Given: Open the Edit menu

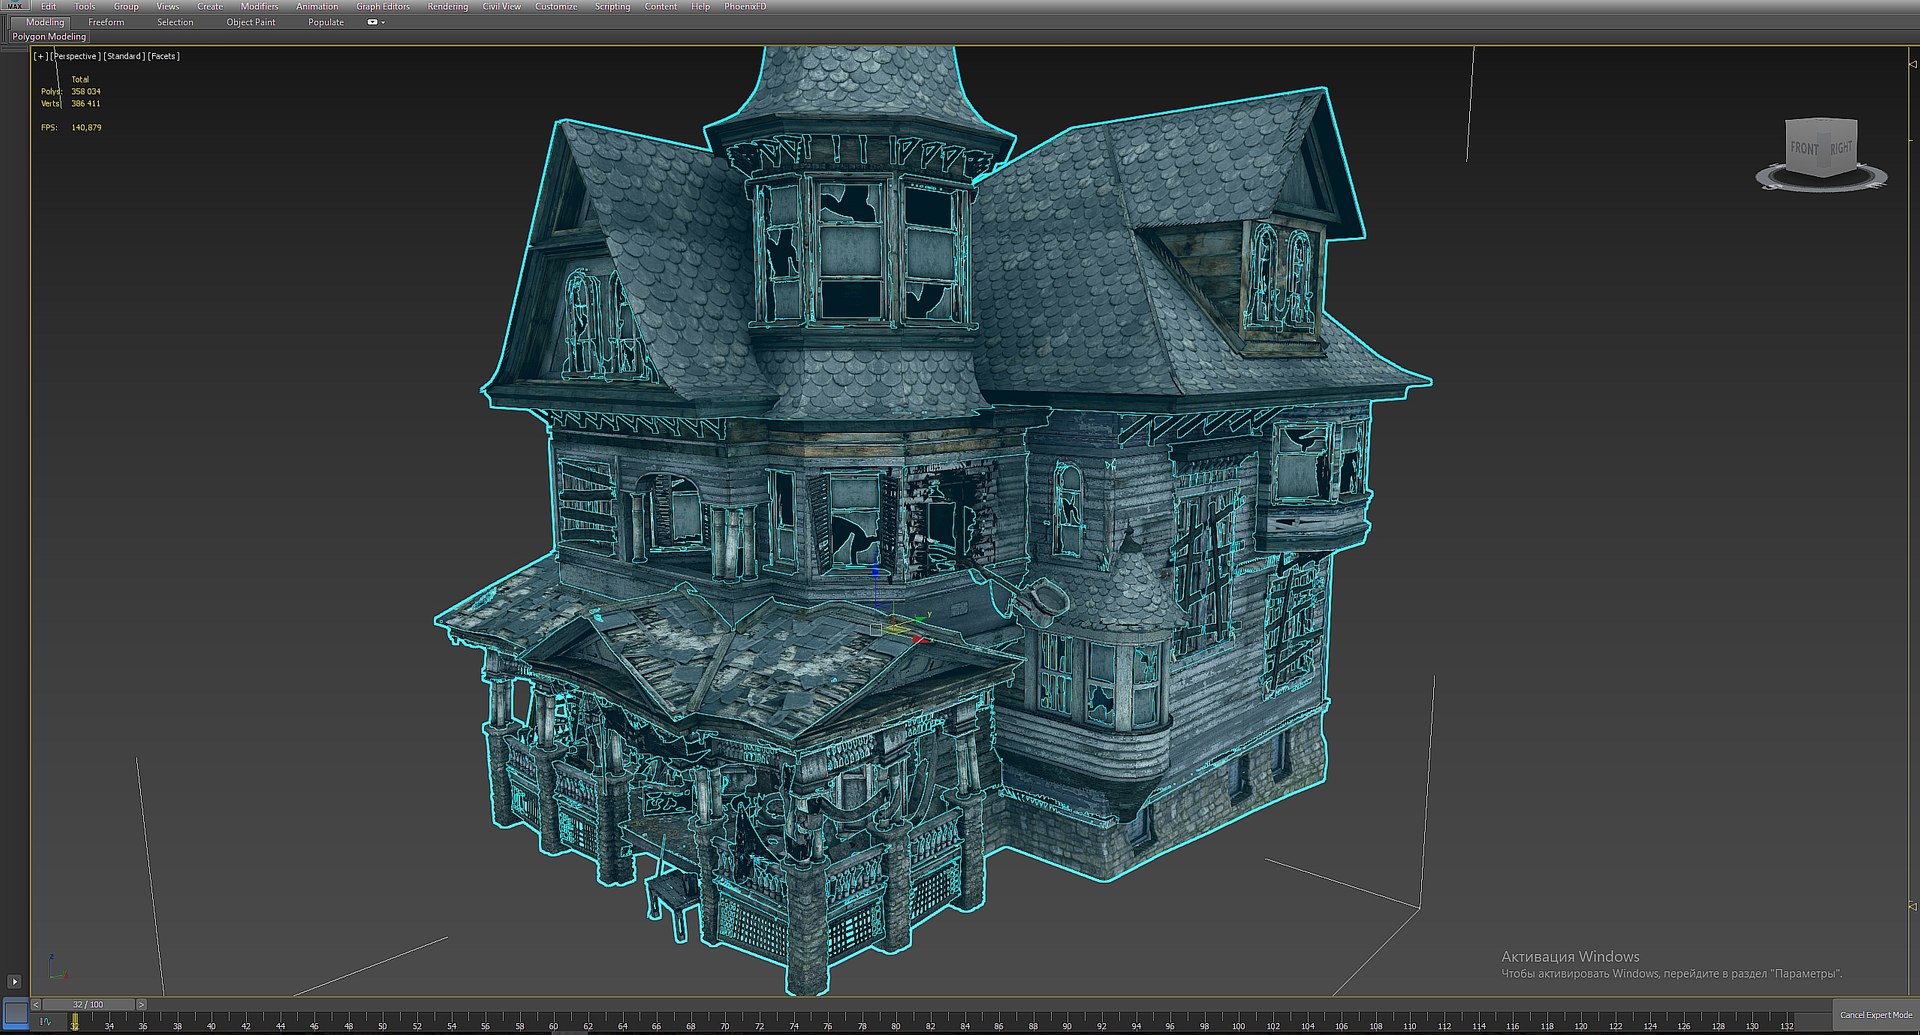Looking at the screenshot, I should click(x=48, y=6).
